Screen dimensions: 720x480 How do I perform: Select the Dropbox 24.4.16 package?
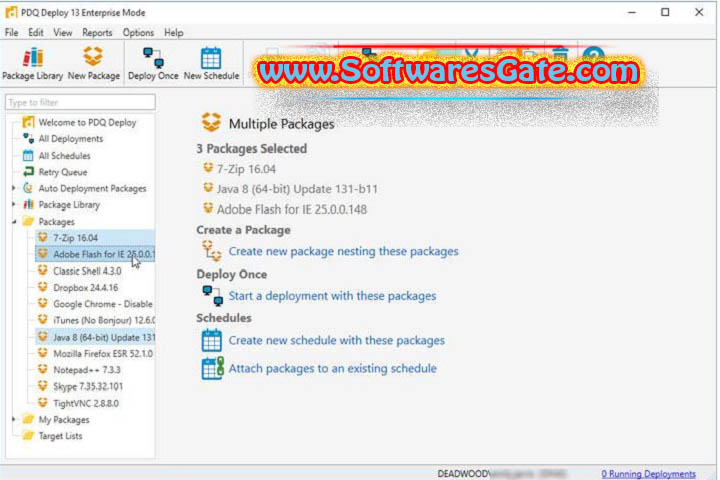85,288
